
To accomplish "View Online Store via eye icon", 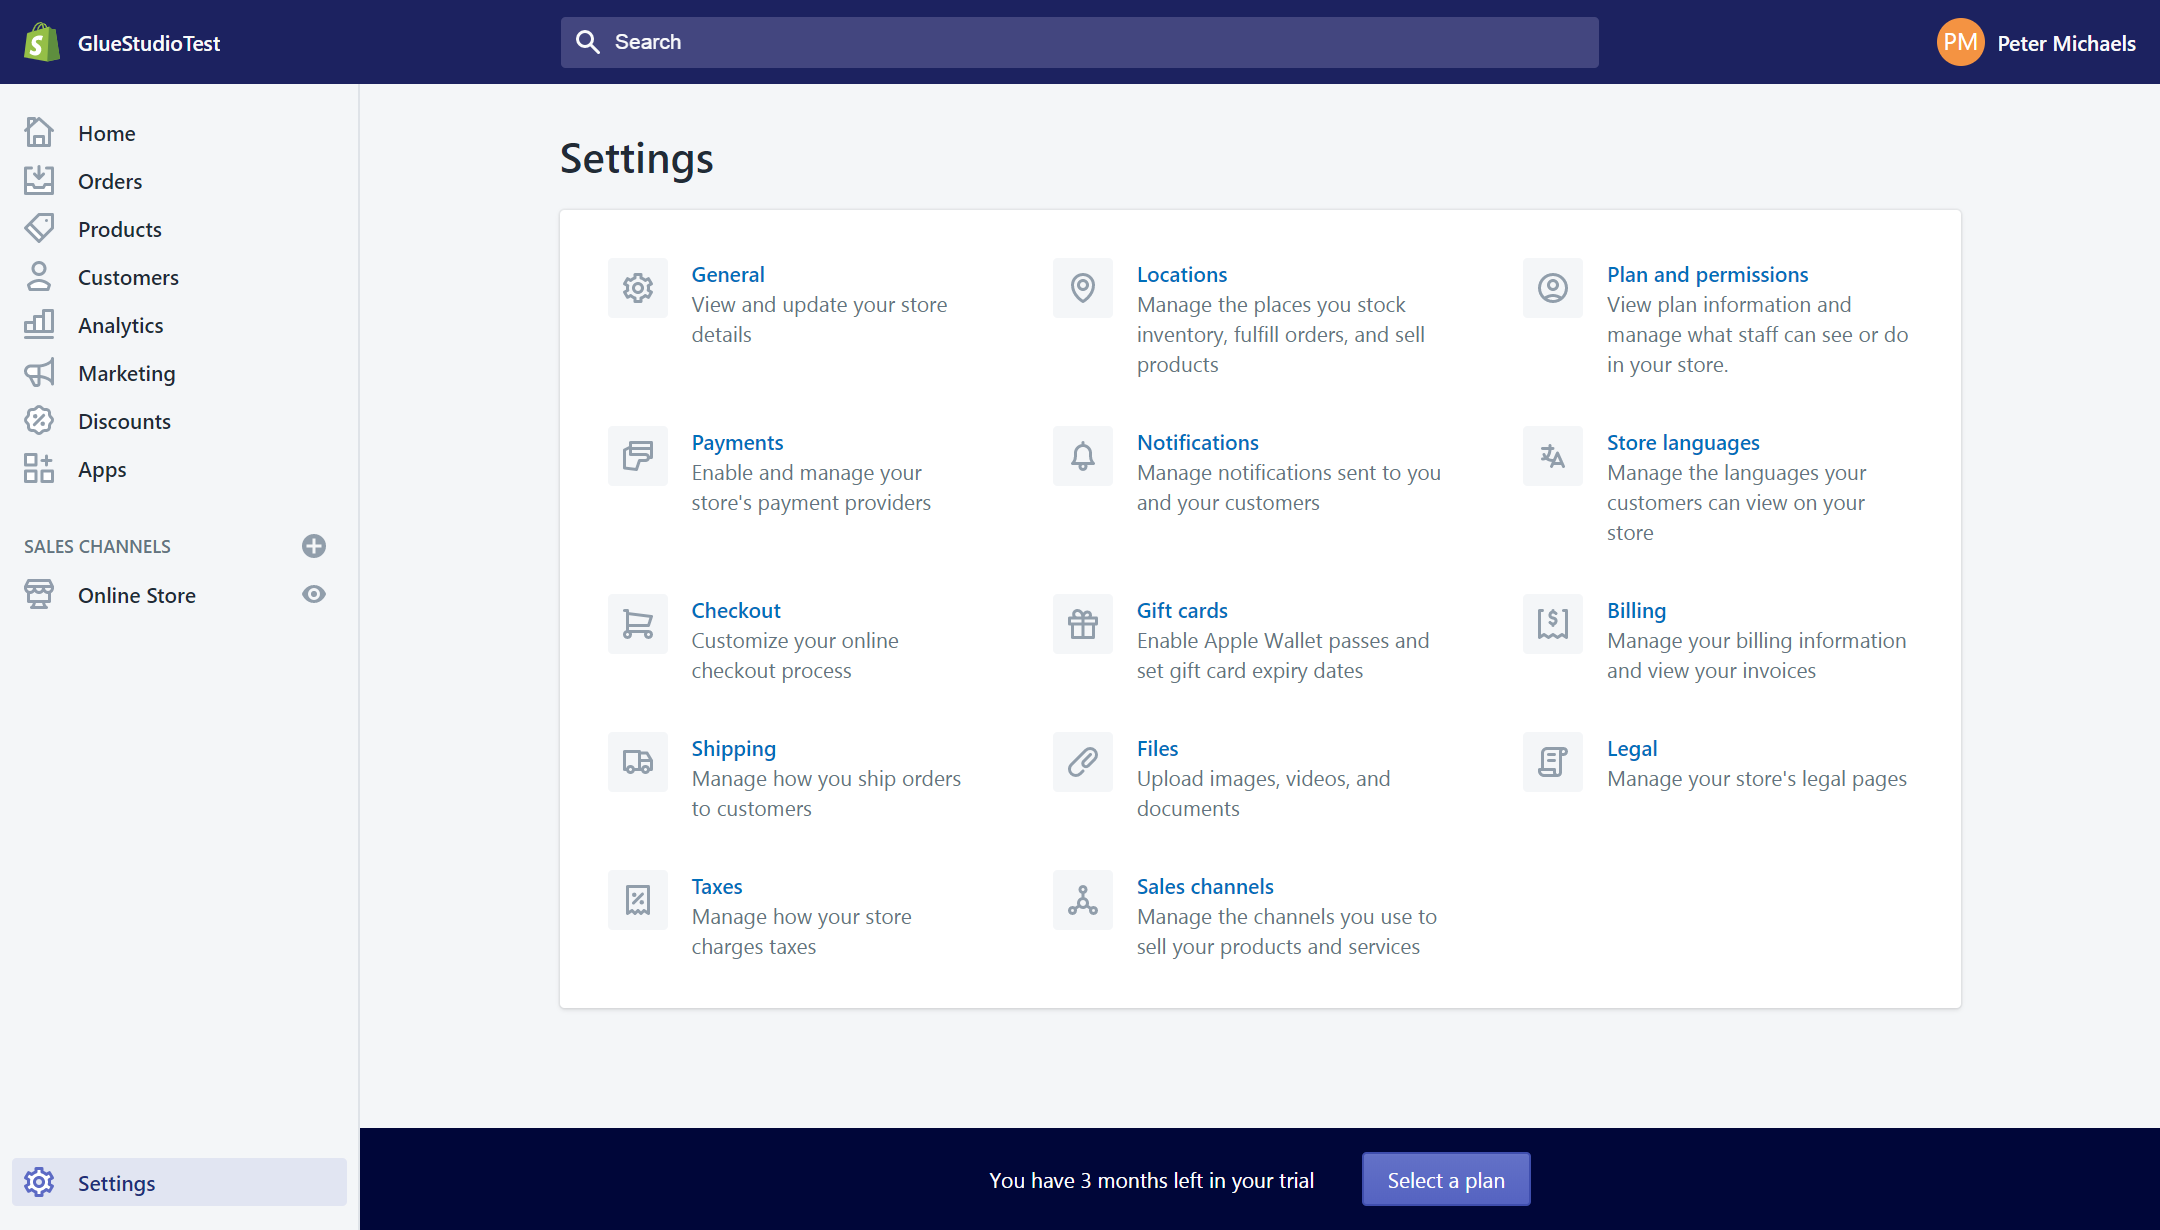I will click(314, 595).
